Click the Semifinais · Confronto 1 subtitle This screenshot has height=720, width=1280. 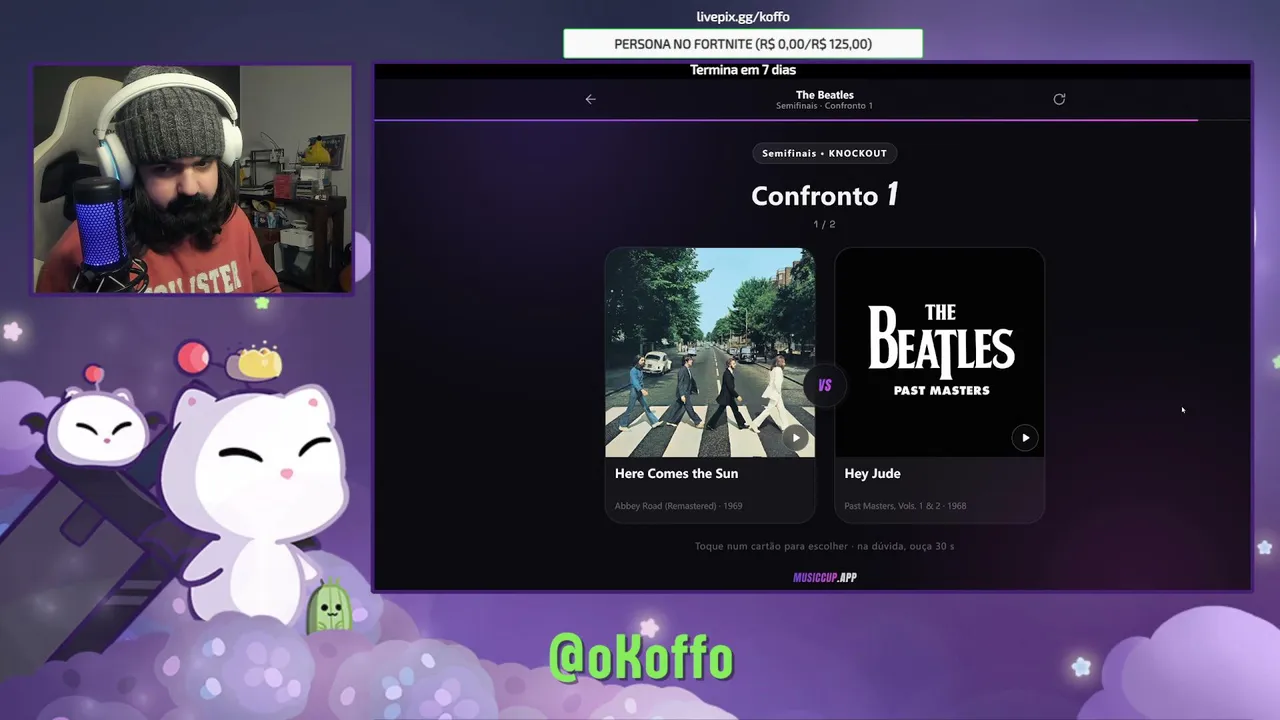coord(825,106)
